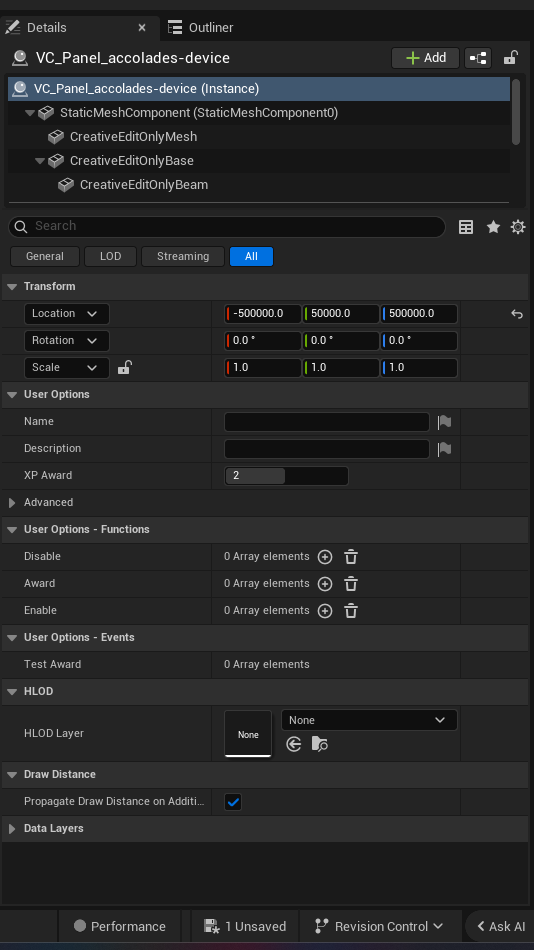The height and width of the screenshot is (950, 534).
Task: Adjust the XP Award slider
Action: (x=287, y=476)
